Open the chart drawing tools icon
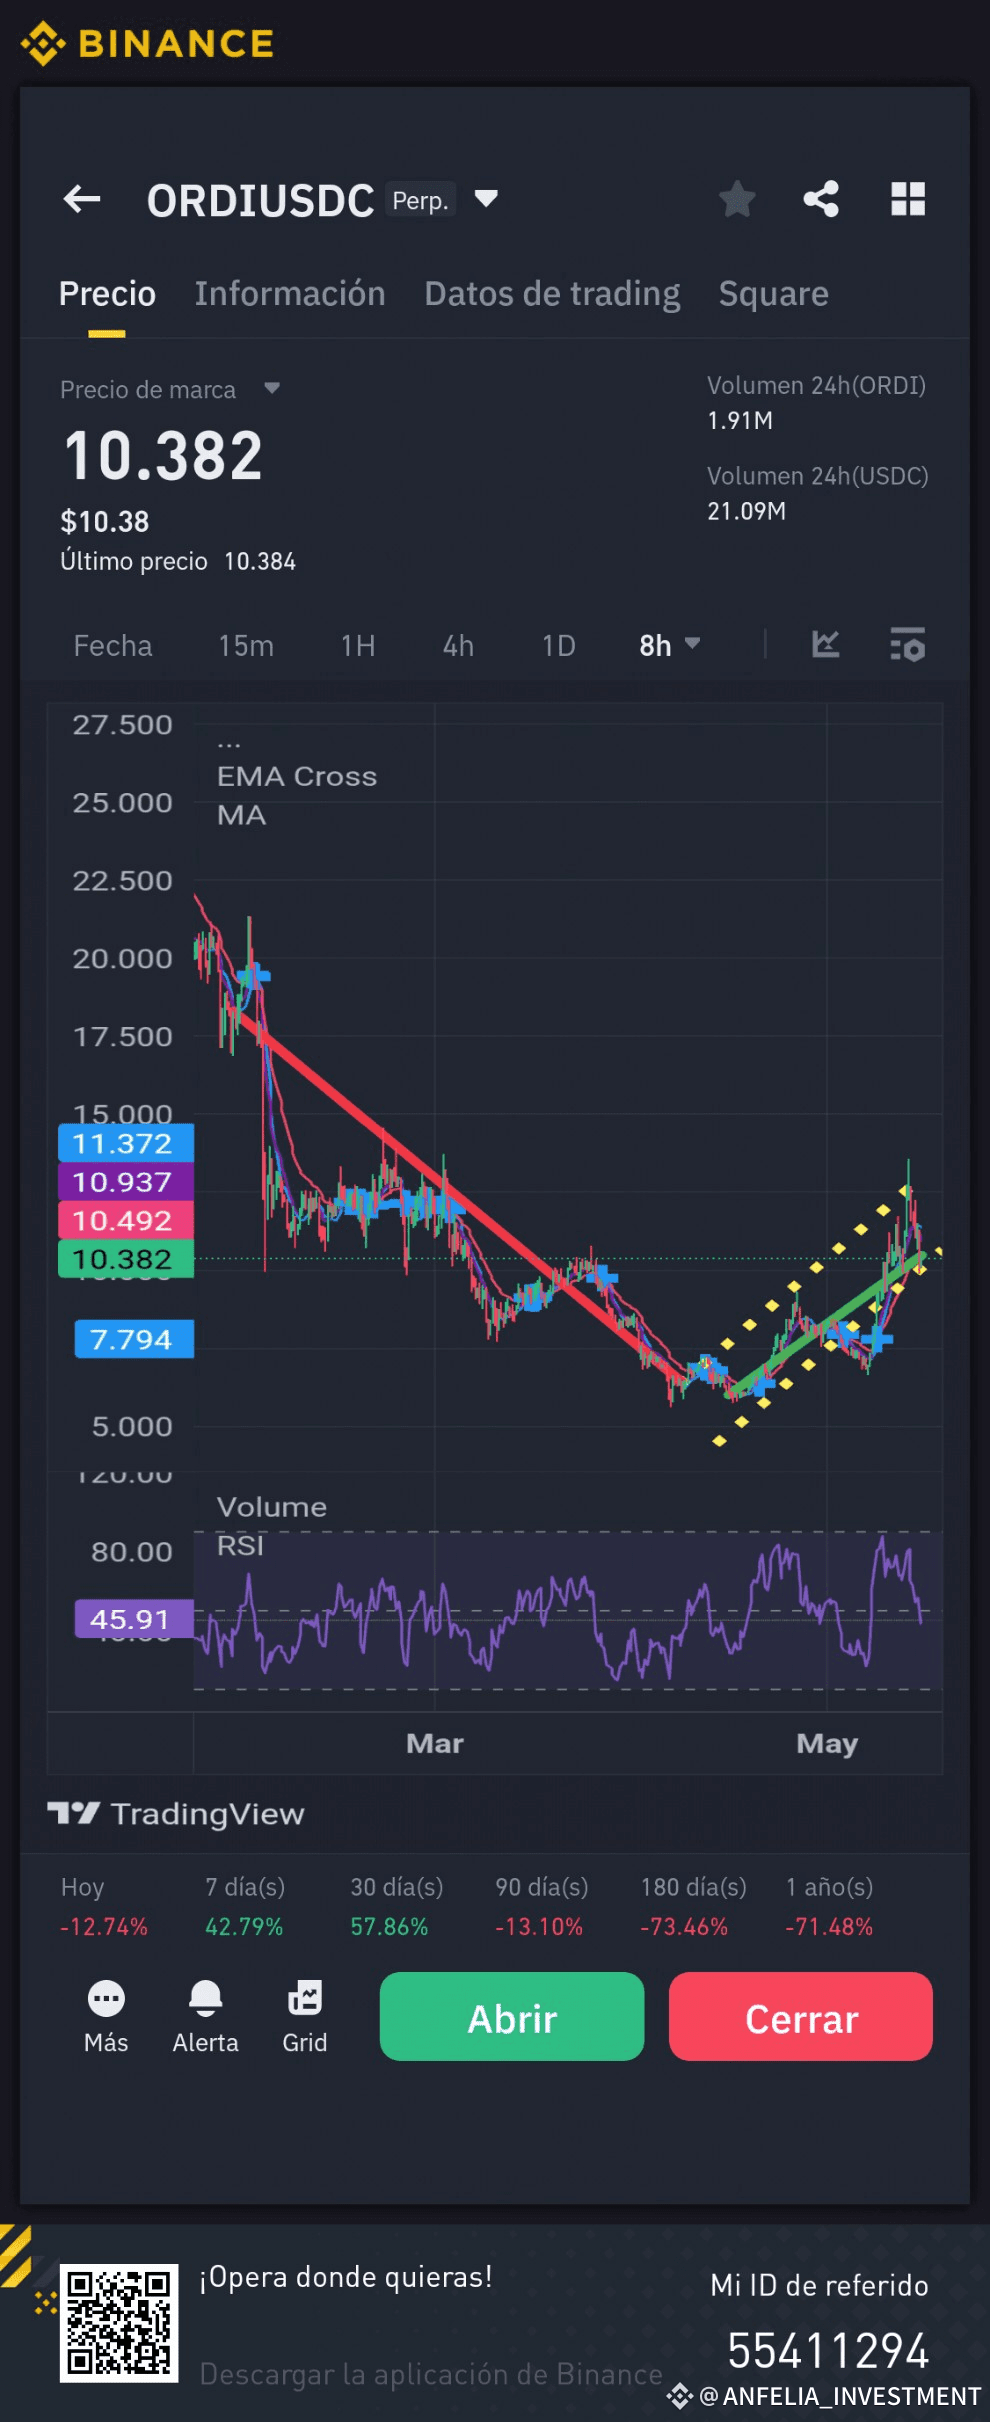990x2422 pixels. click(825, 645)
